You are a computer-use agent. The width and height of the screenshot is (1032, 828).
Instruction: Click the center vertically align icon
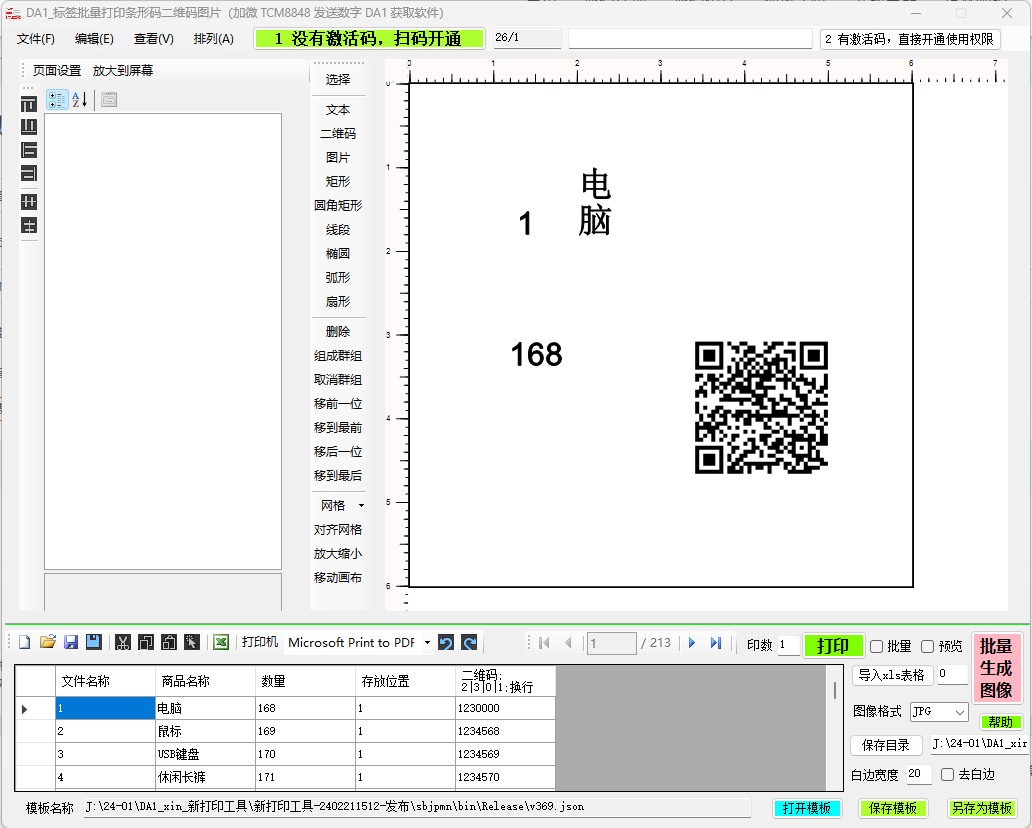[x=29, y=226]
